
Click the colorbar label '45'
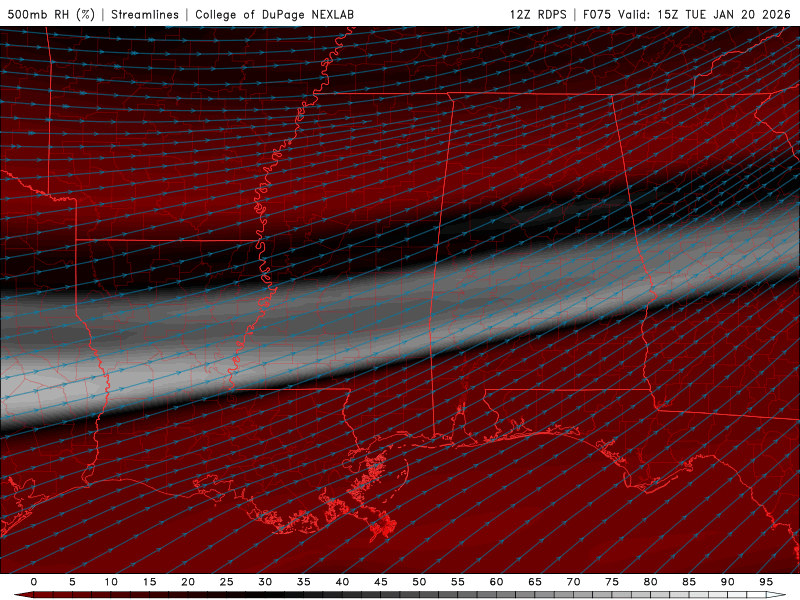point(381,582)
